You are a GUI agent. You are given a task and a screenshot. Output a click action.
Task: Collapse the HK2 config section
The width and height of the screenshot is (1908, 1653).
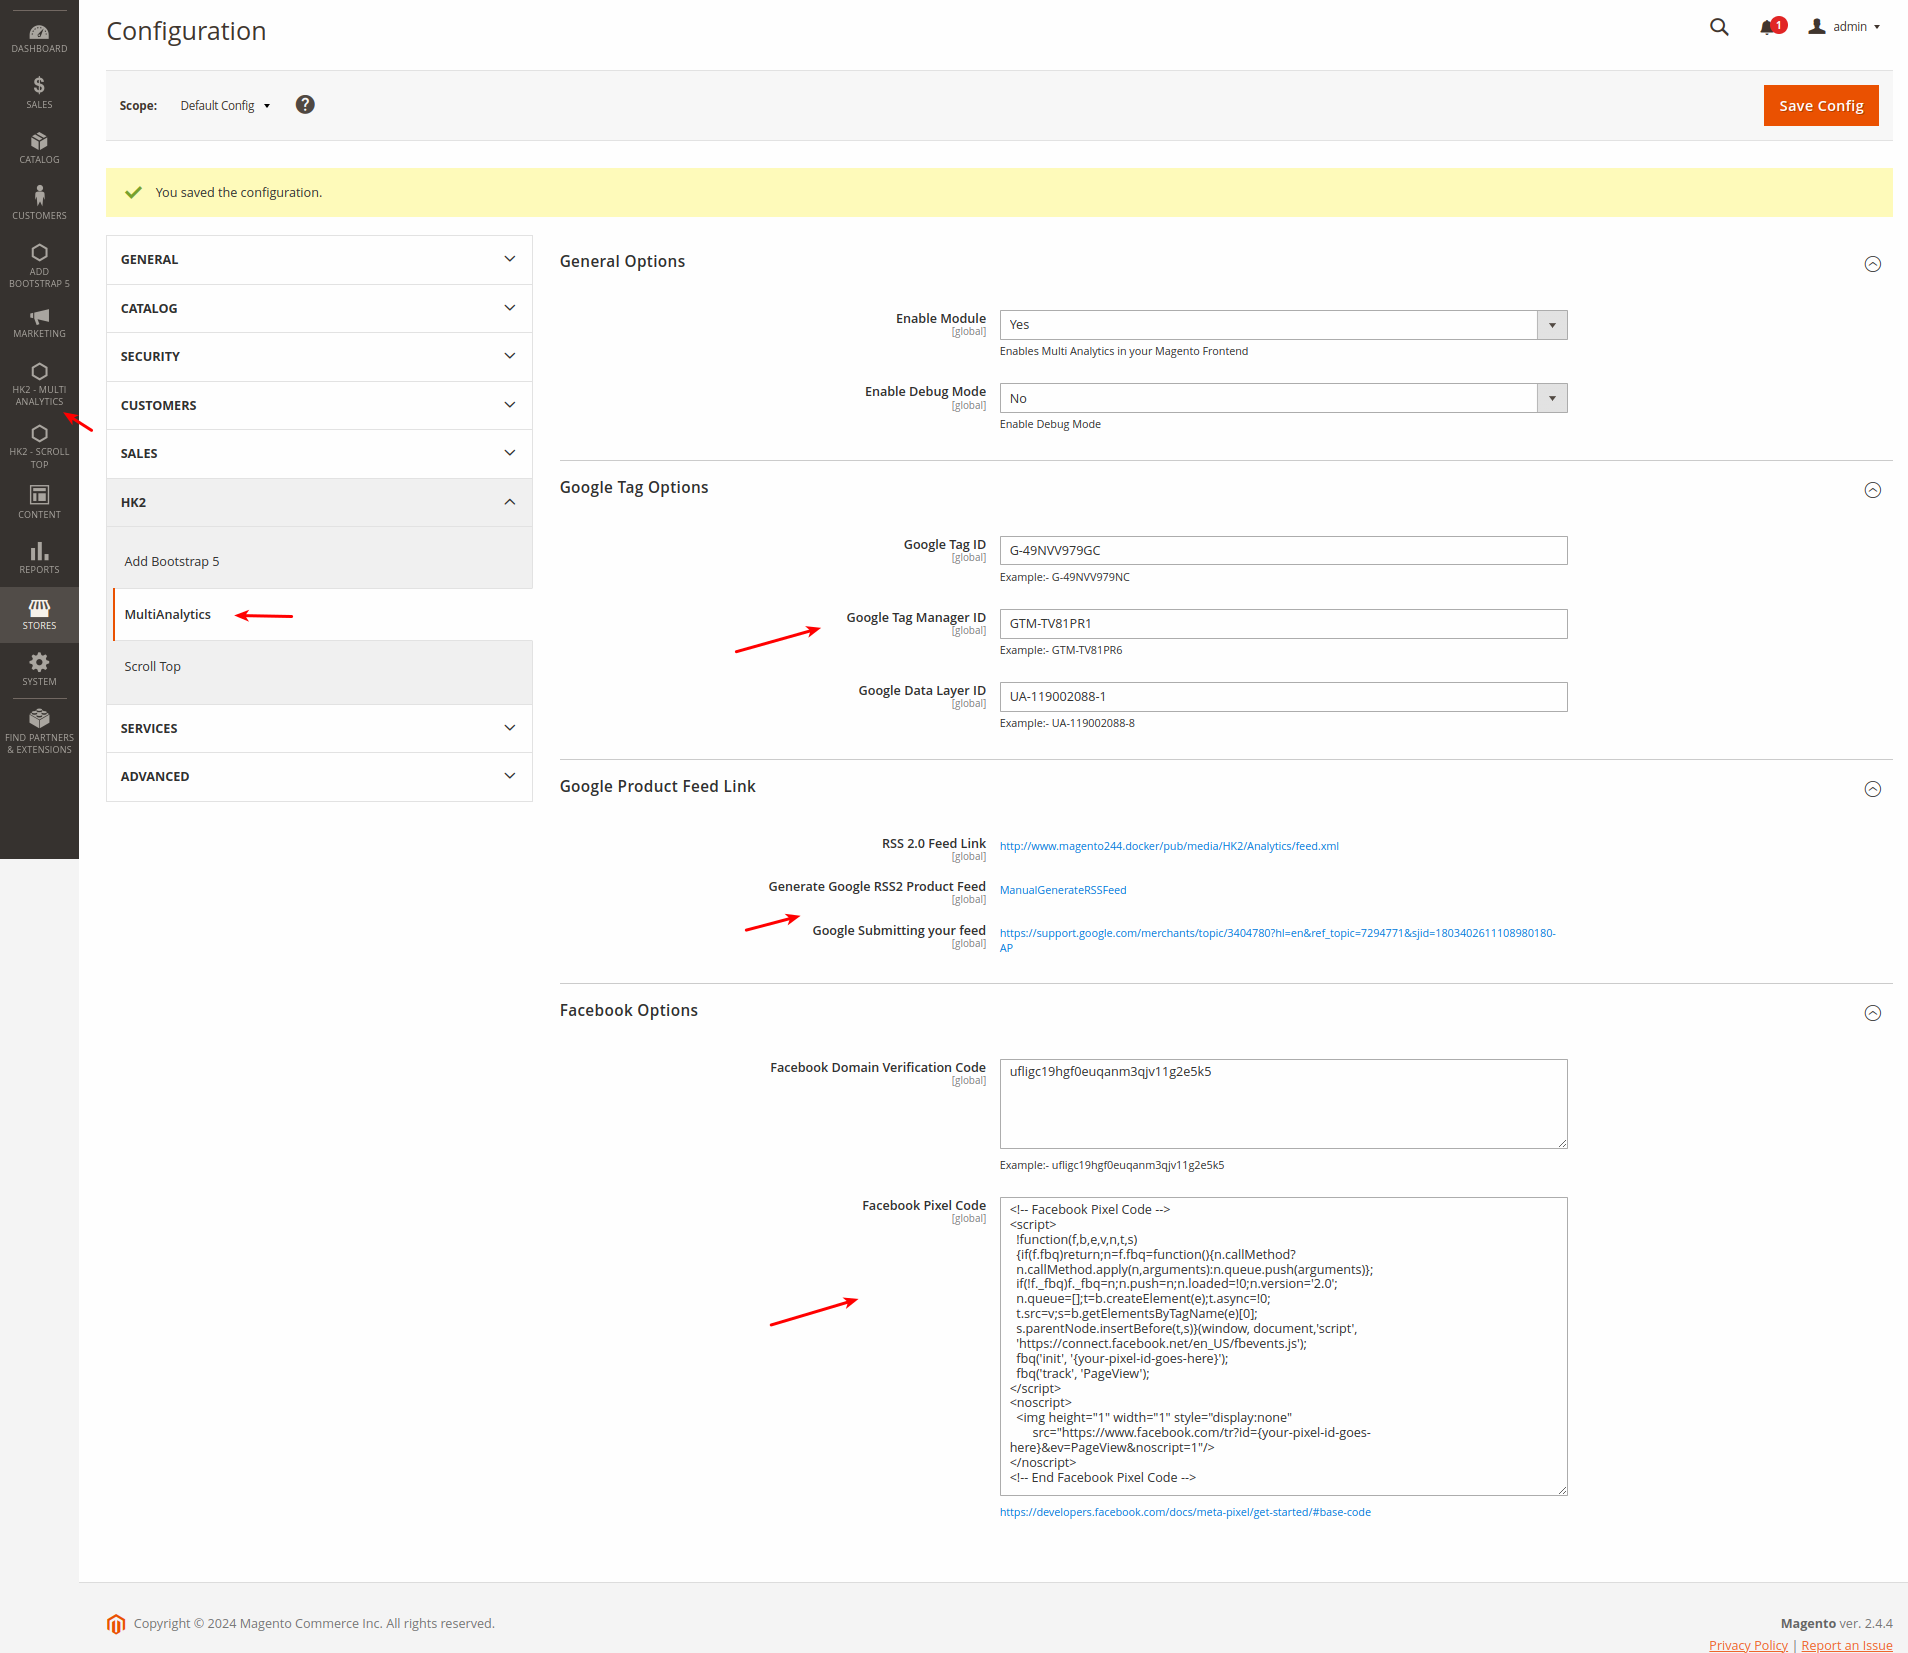[319, 502]
